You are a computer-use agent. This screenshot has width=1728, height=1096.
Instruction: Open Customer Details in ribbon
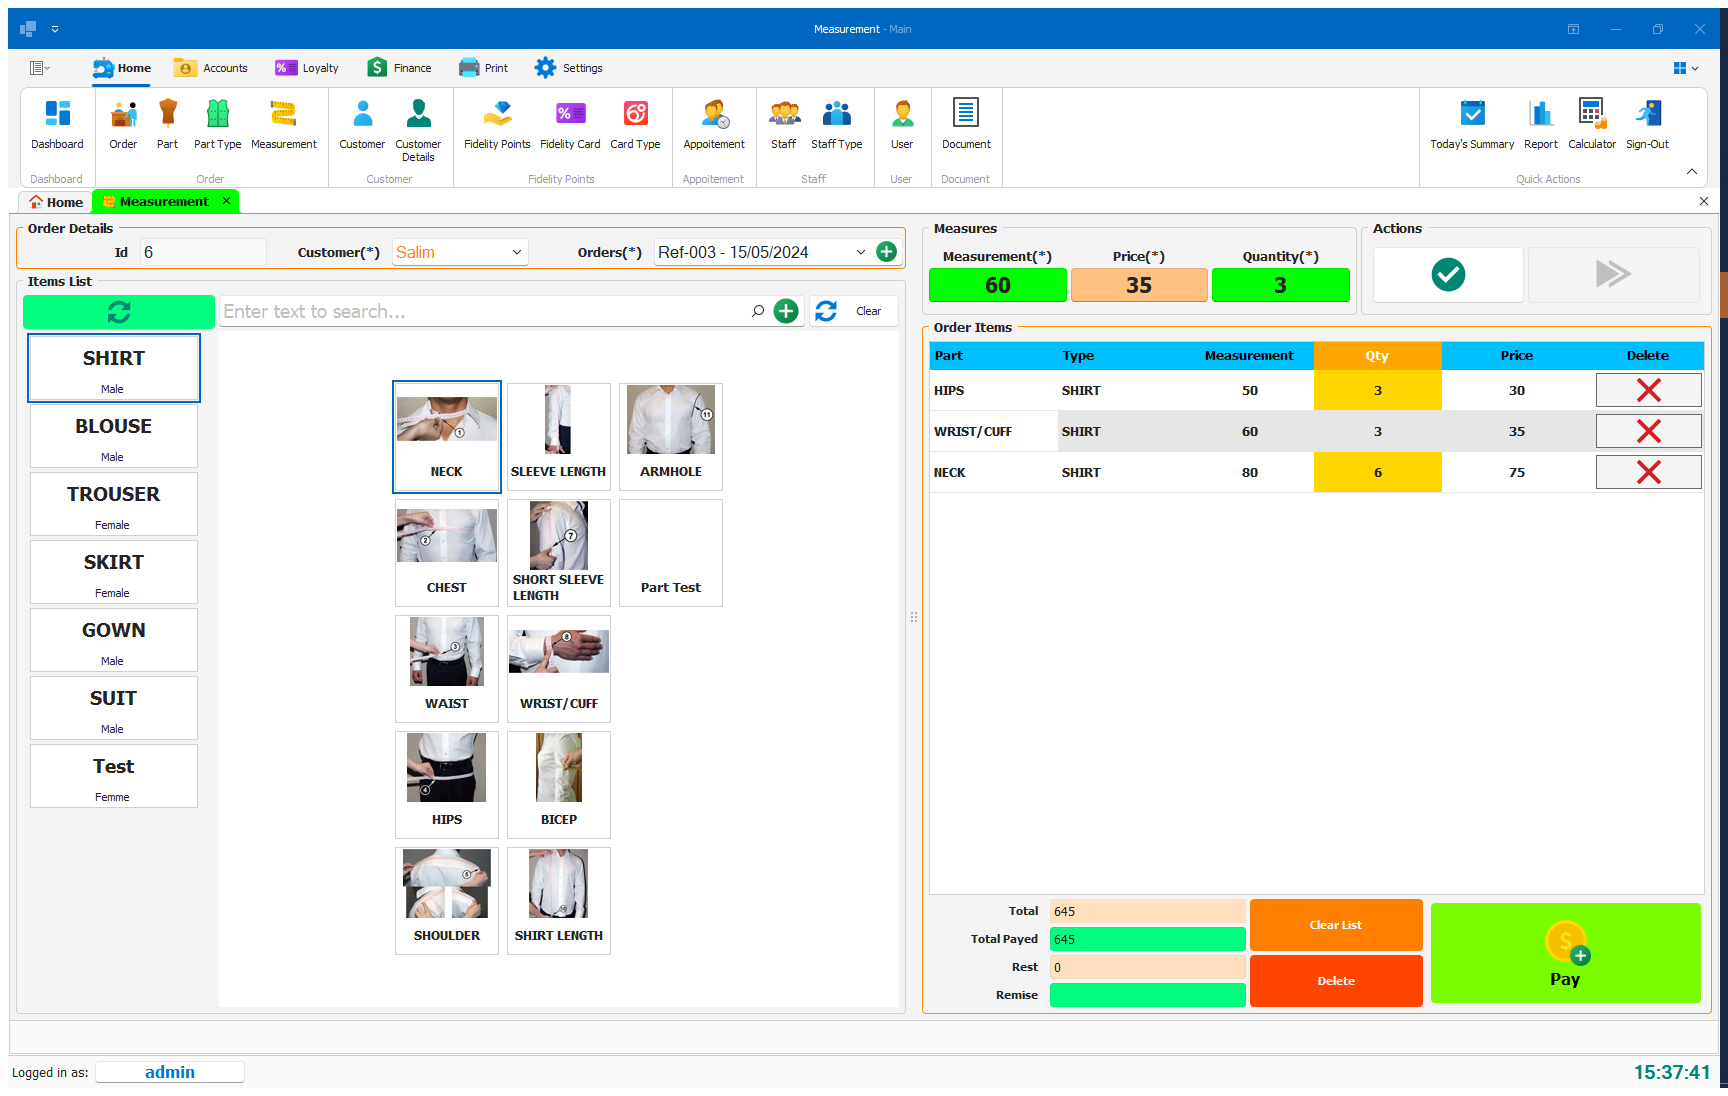click(x=418, y=130)
